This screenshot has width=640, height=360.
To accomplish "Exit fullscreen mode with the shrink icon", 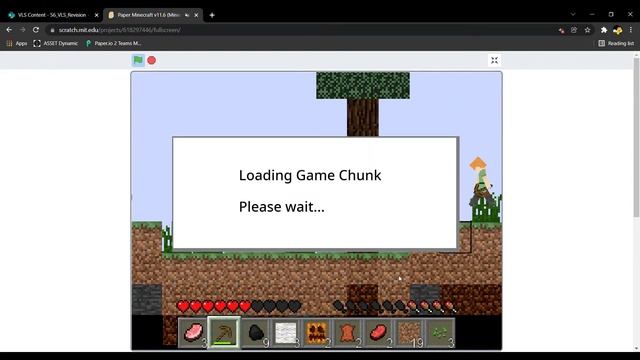I will [494, 60].
